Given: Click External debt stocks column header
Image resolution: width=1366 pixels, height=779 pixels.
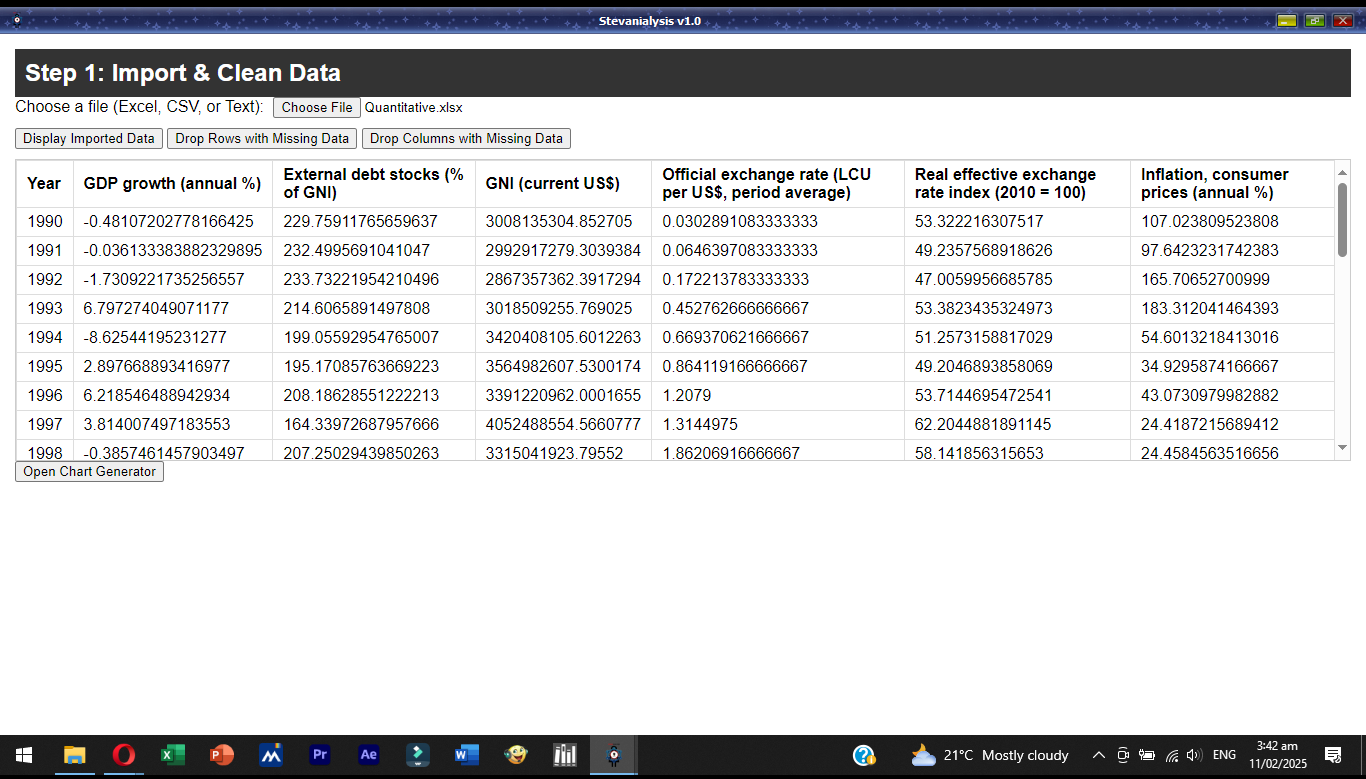Looking at the screenshot, I should click(374, 183).
